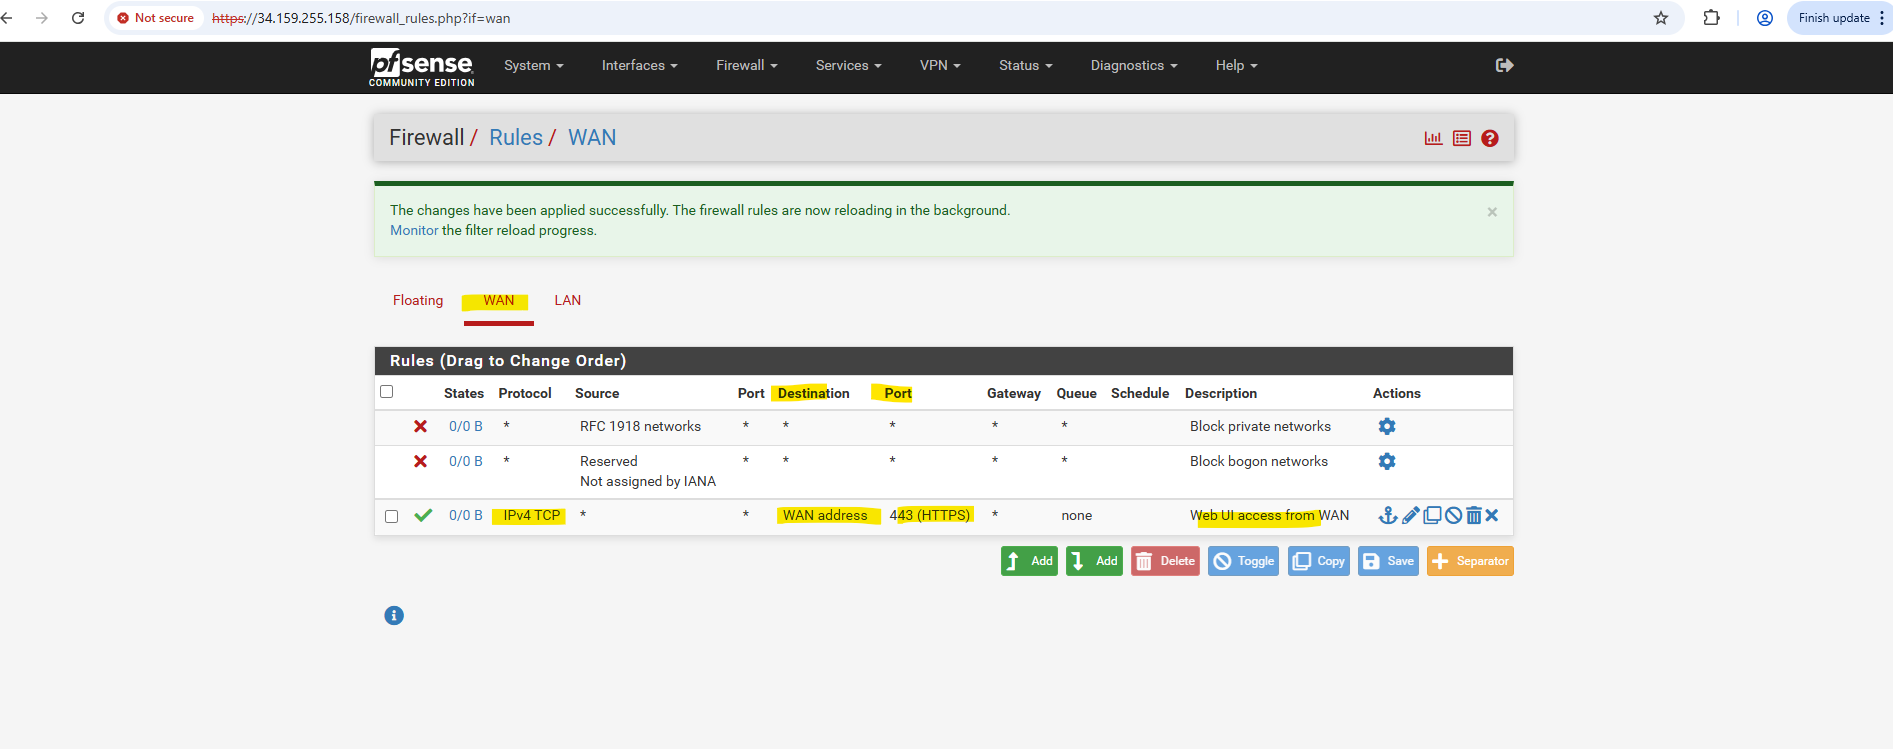Click the red help question mark icon
1893x749 pixels.
1490,138
